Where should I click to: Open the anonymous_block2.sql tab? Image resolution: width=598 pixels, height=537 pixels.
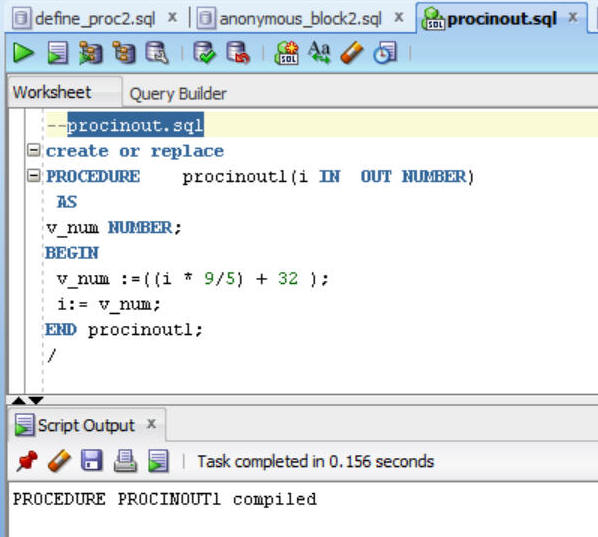[300, 18]
